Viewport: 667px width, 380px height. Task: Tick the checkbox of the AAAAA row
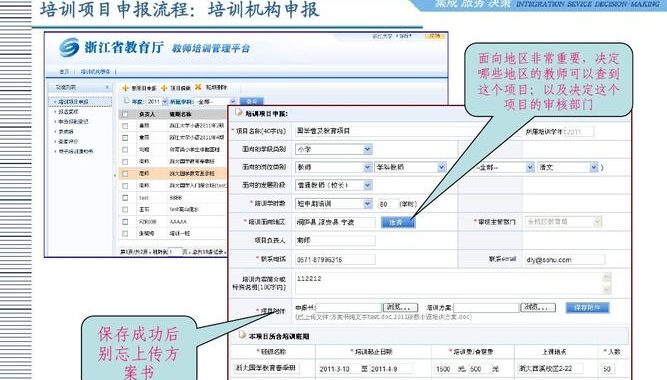click(x=125, y=222)
